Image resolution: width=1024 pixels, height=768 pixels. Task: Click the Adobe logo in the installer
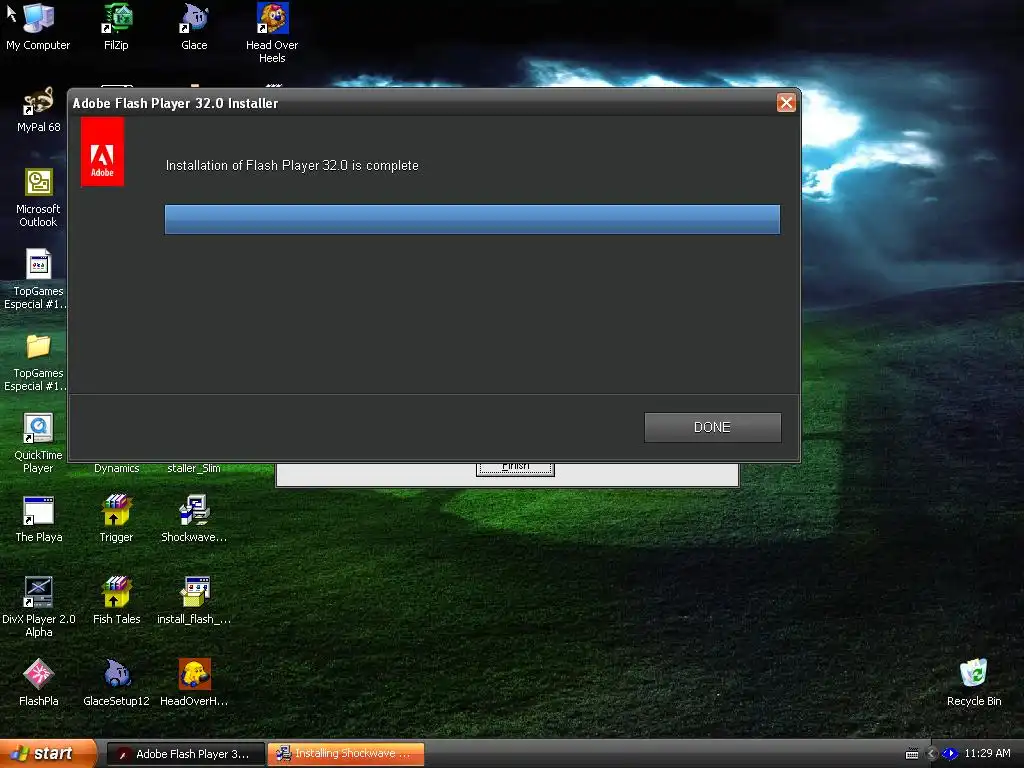pyautogui.click(x=103, y=152)
